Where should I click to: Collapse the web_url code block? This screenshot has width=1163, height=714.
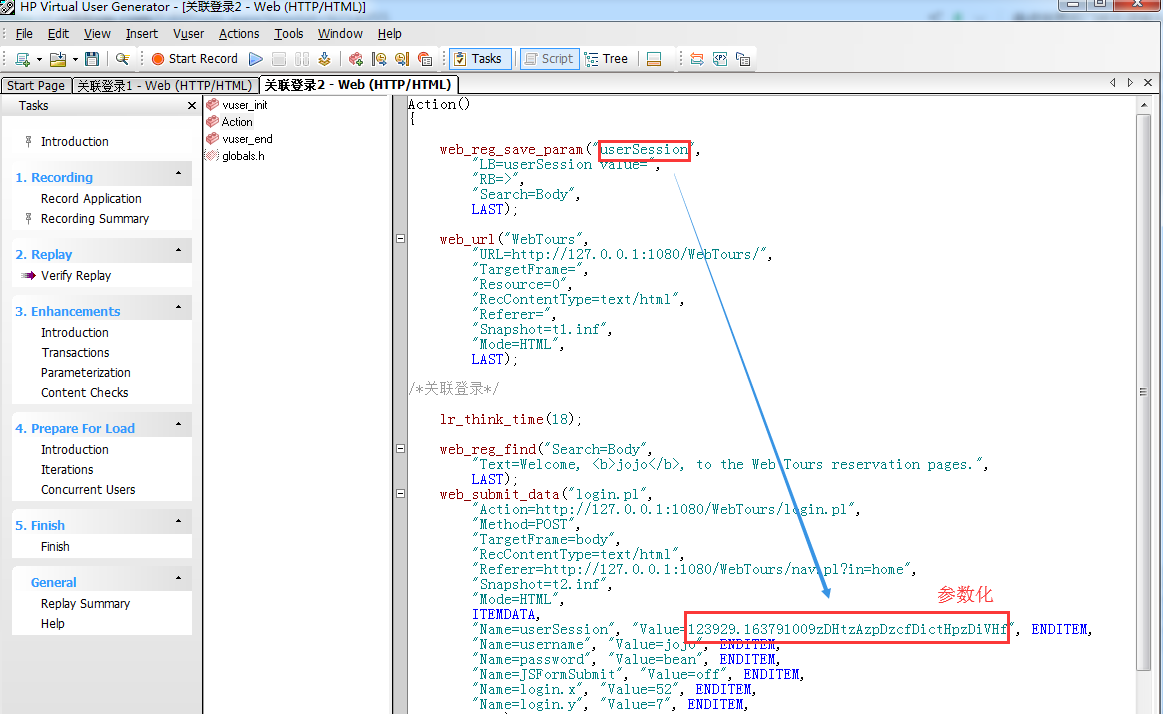pos(401,239)
